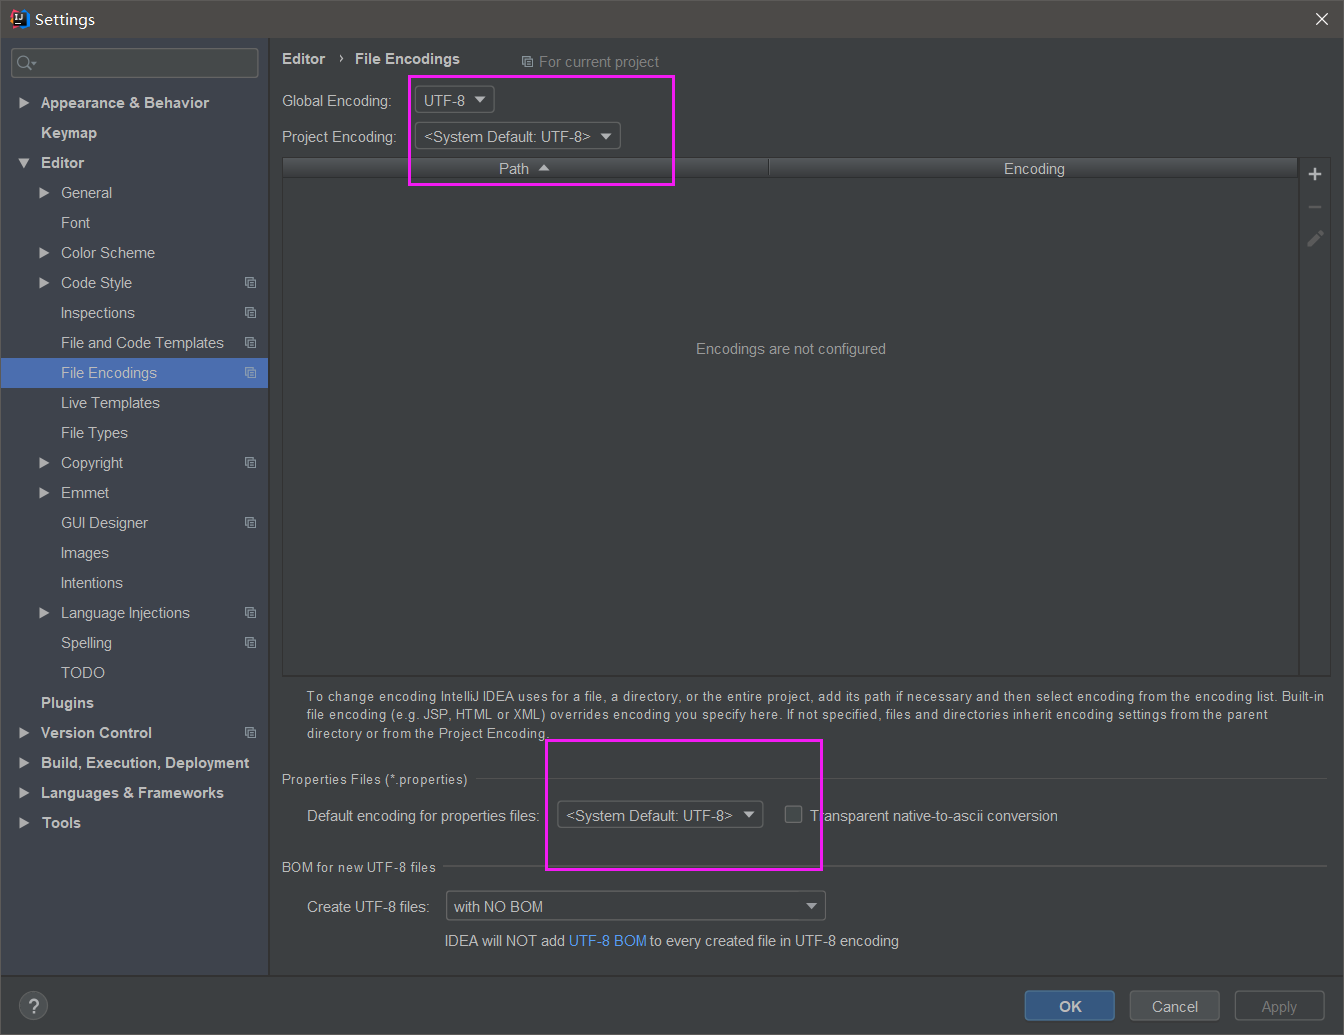Image resolution: width=1344 pixels, height=1035 pixels.
Task: Click the 'For current project' icon
Action: [527, 62]
